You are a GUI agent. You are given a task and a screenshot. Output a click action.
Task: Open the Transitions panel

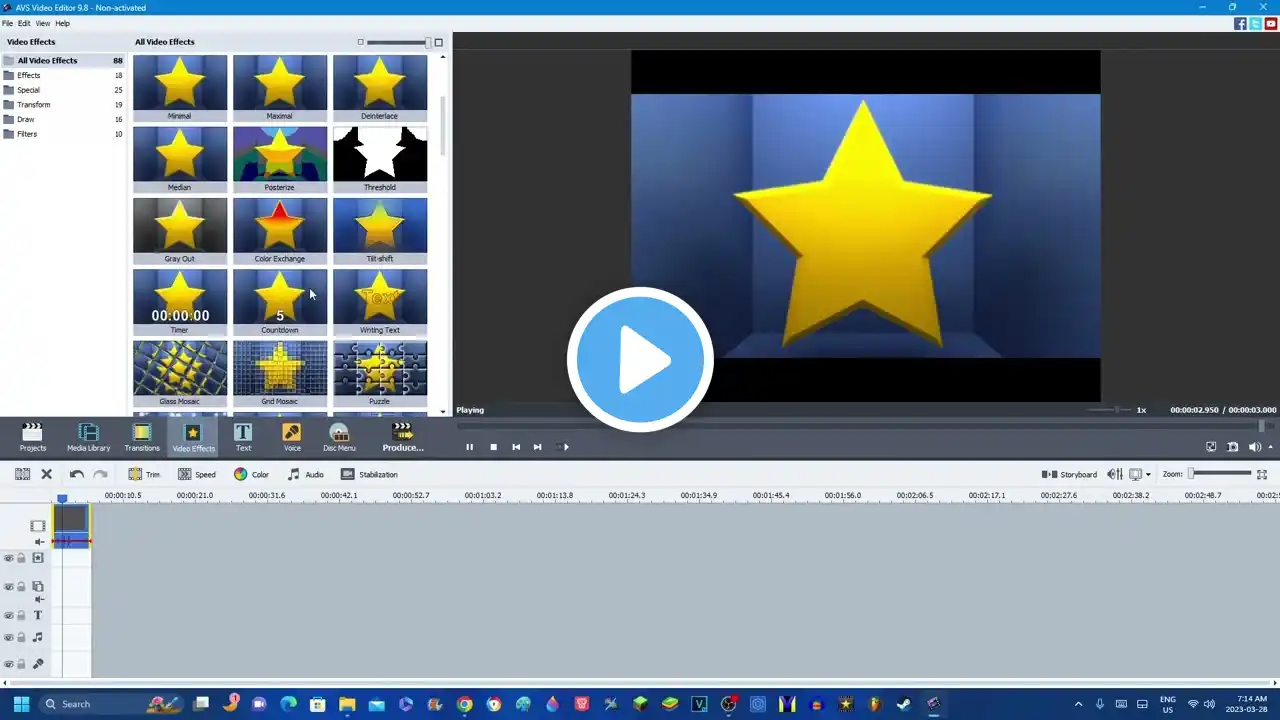coord(142,436)
